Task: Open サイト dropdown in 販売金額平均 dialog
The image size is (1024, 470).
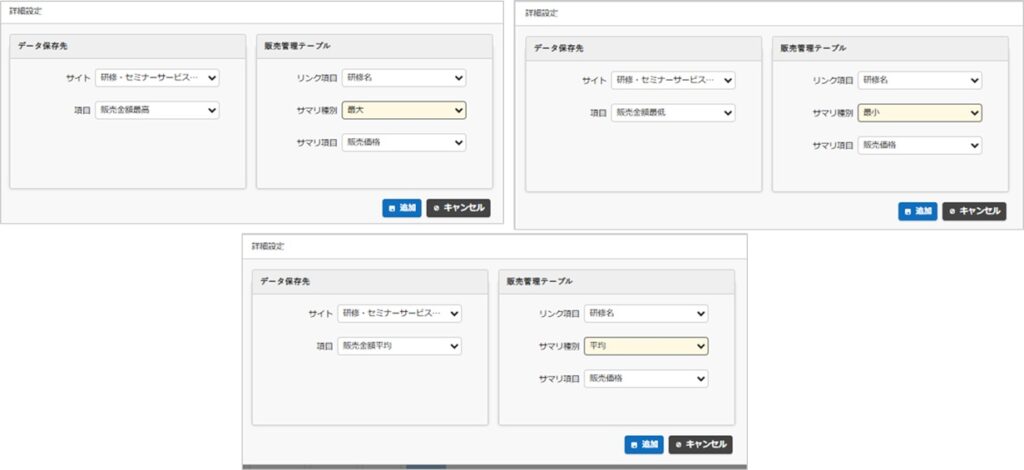Action: point(399,313)
